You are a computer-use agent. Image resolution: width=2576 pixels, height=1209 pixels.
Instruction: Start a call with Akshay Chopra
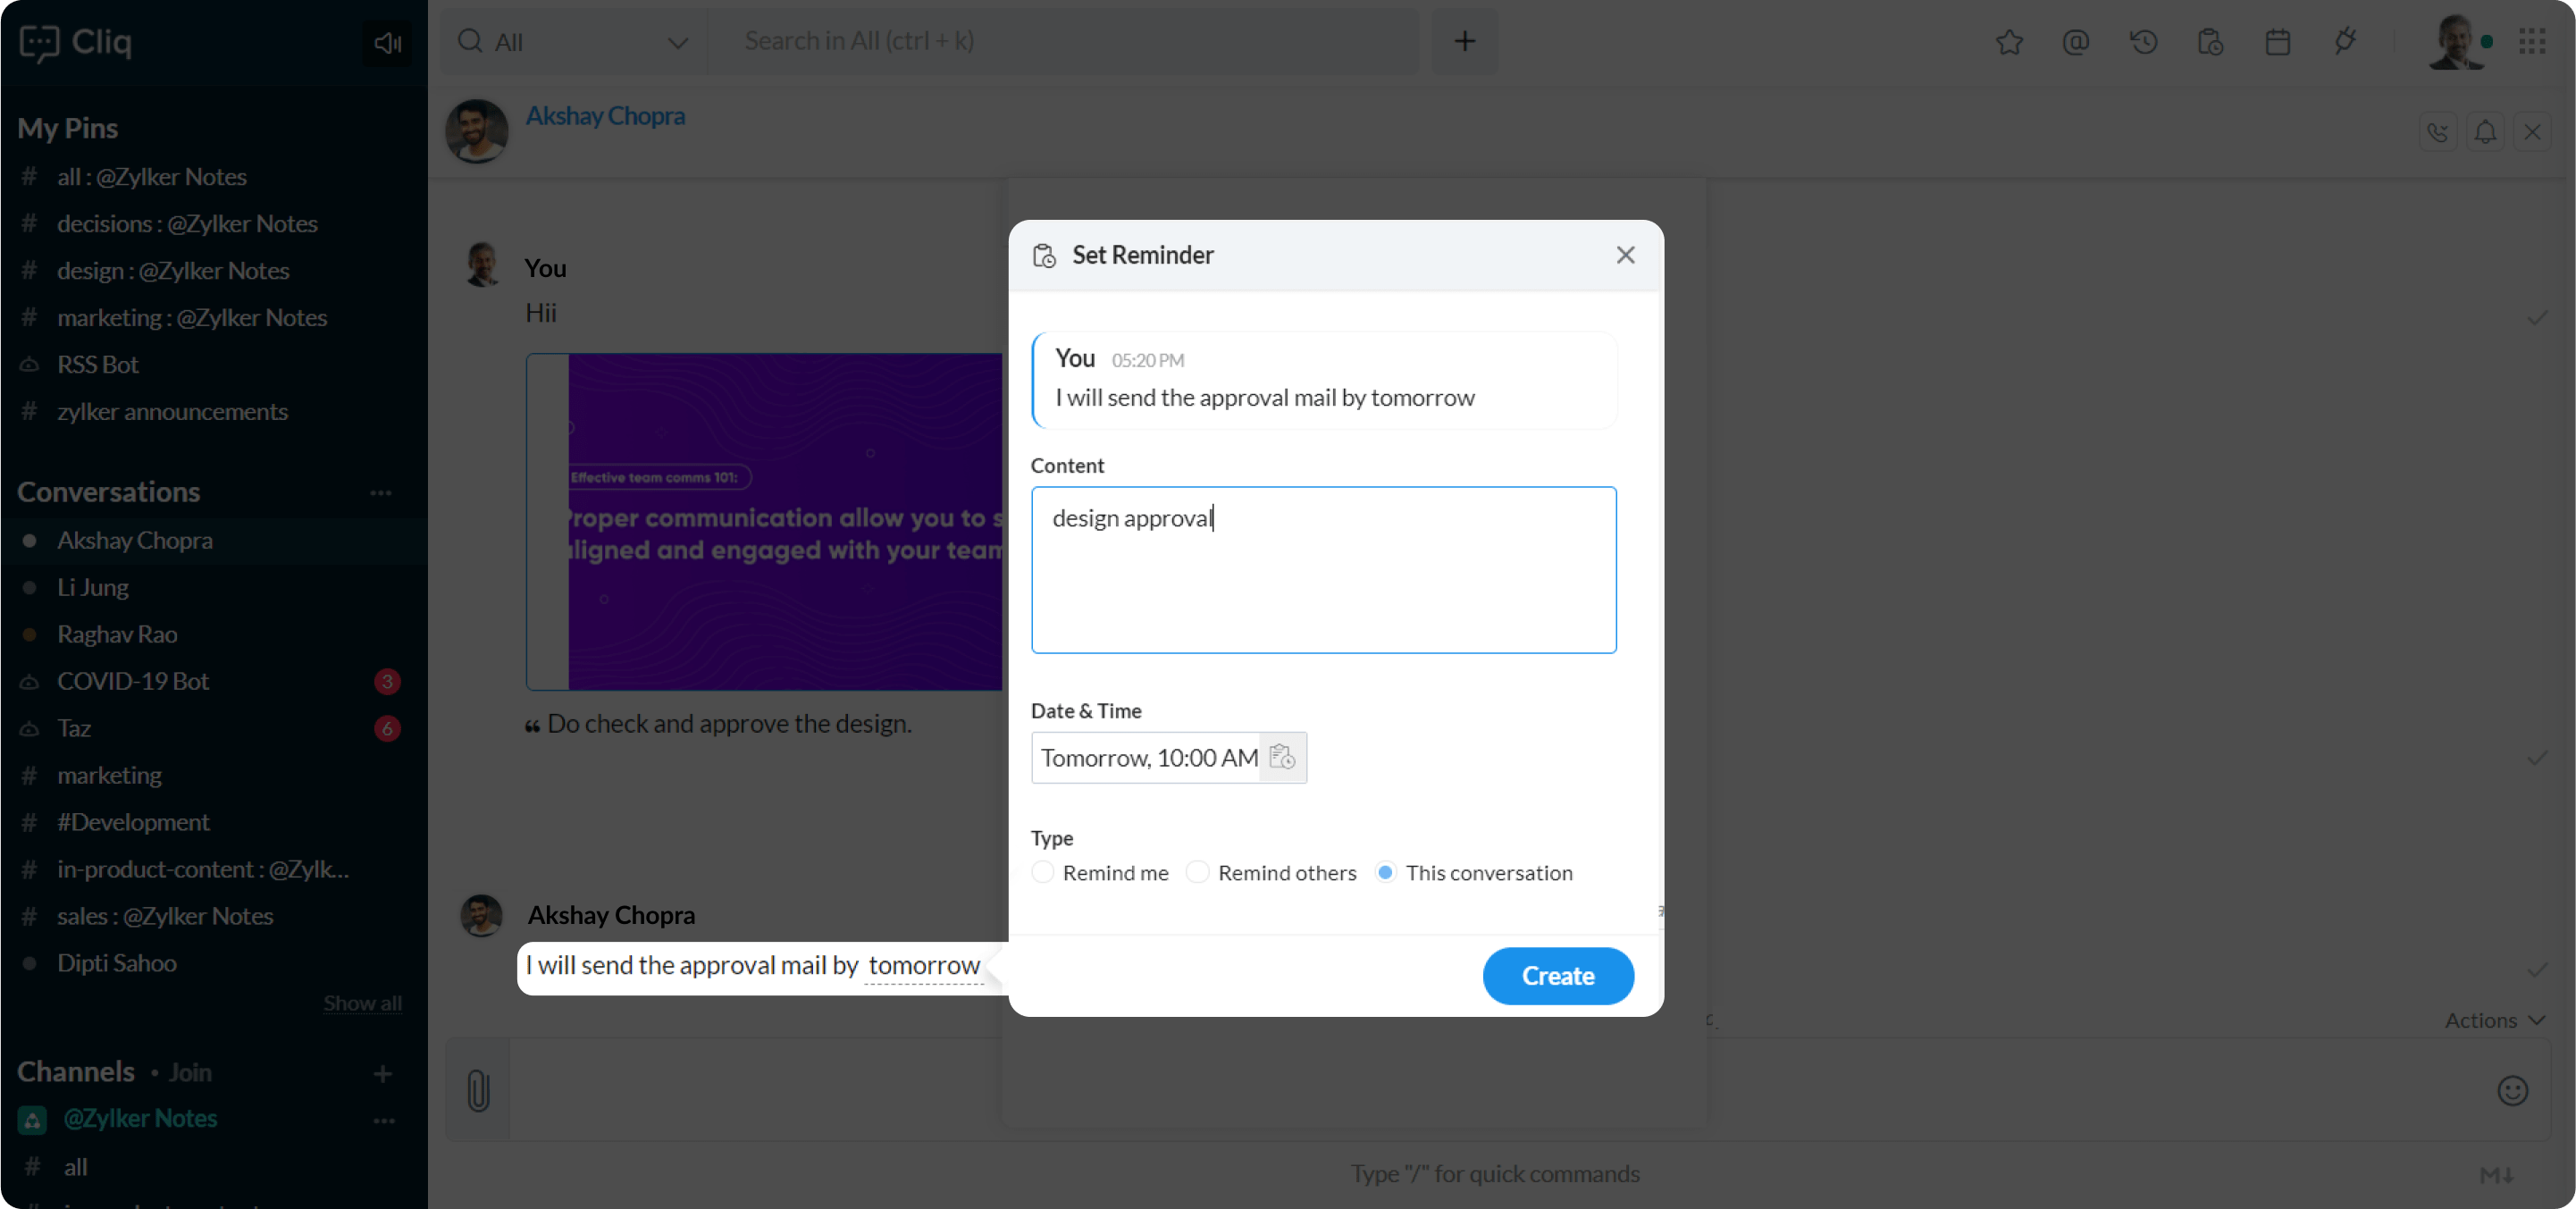[x=2437, y=132]
